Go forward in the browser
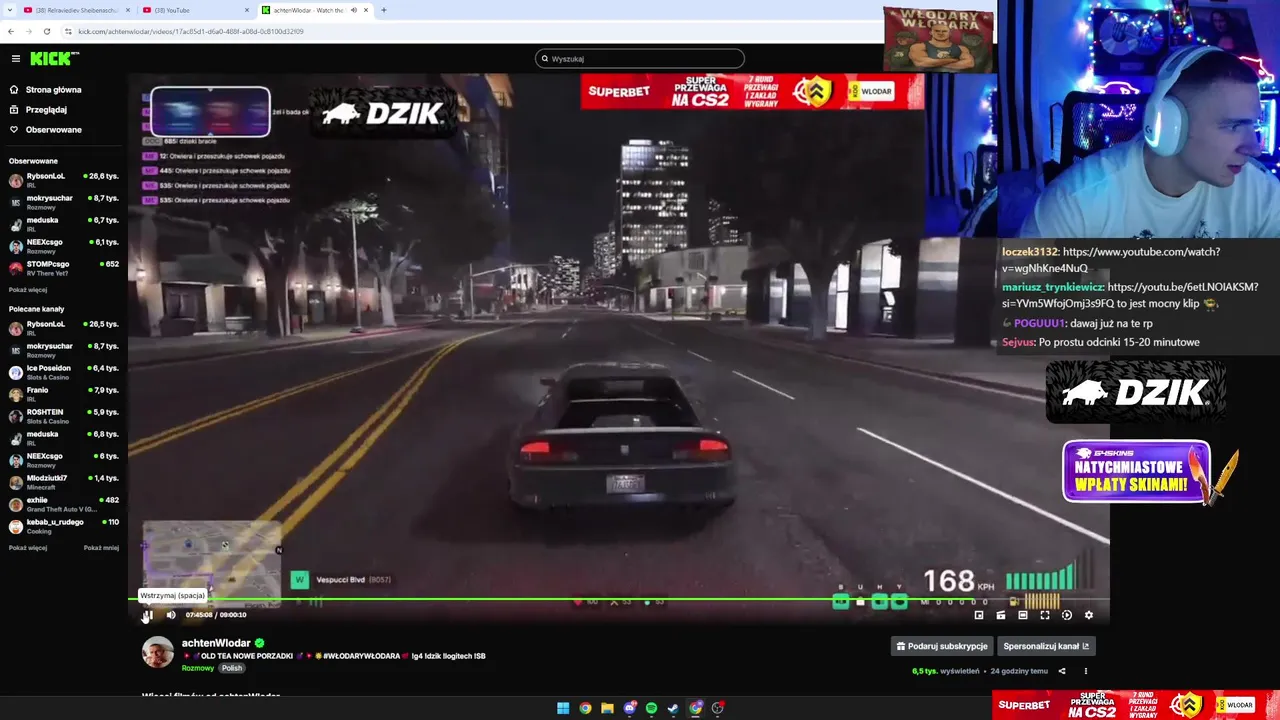The image size is (1280, 720). pos(30,31)
